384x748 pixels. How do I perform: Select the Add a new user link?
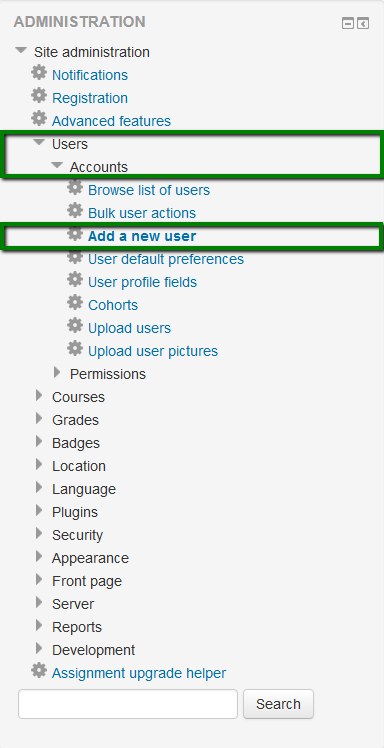point(142,236)
